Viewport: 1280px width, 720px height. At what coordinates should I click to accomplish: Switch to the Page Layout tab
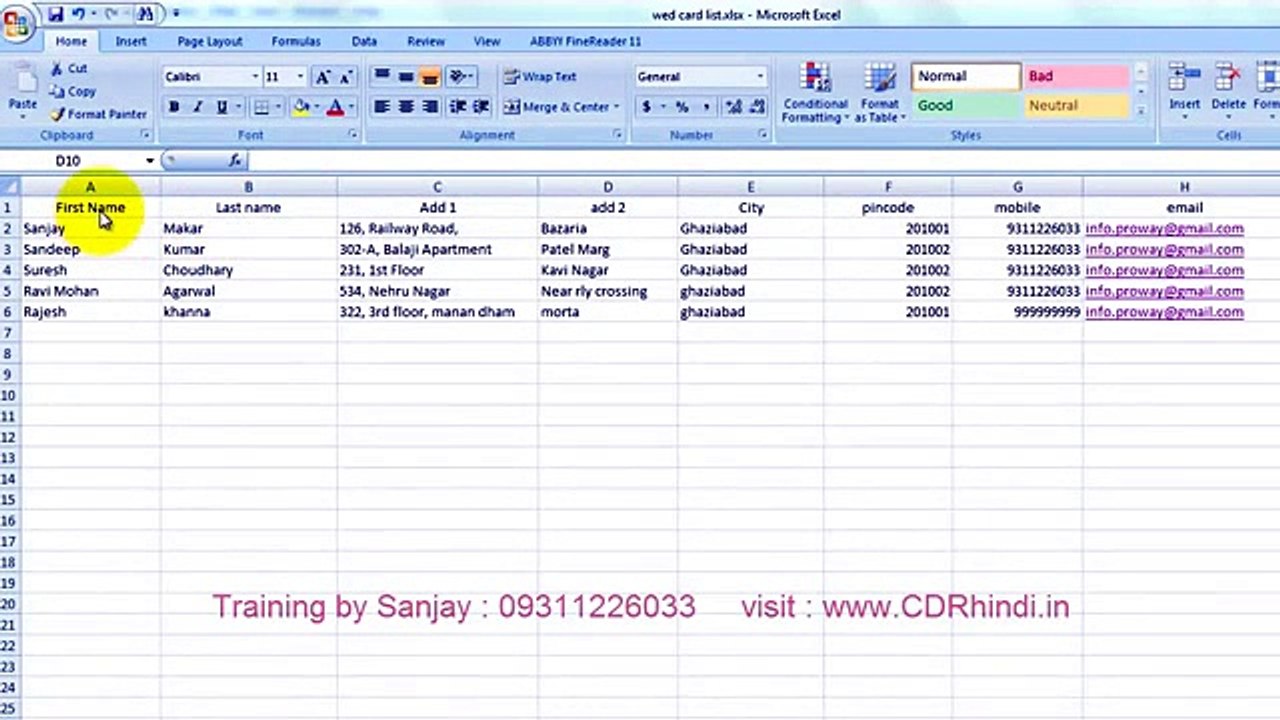coord(210,41)
